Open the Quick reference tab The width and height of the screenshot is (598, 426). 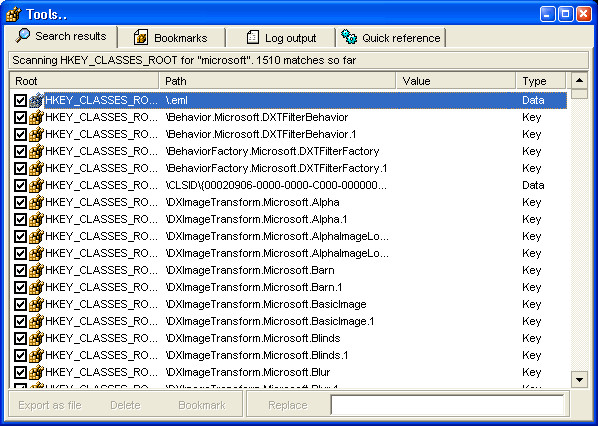pyautogui.click(x=391, y=38)
